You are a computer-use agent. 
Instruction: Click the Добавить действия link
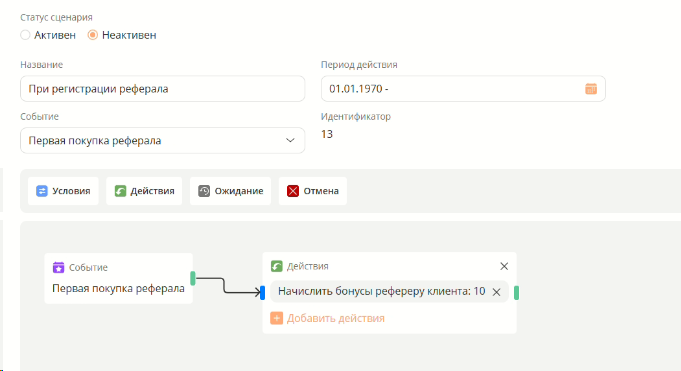click(x=336, y=318)
